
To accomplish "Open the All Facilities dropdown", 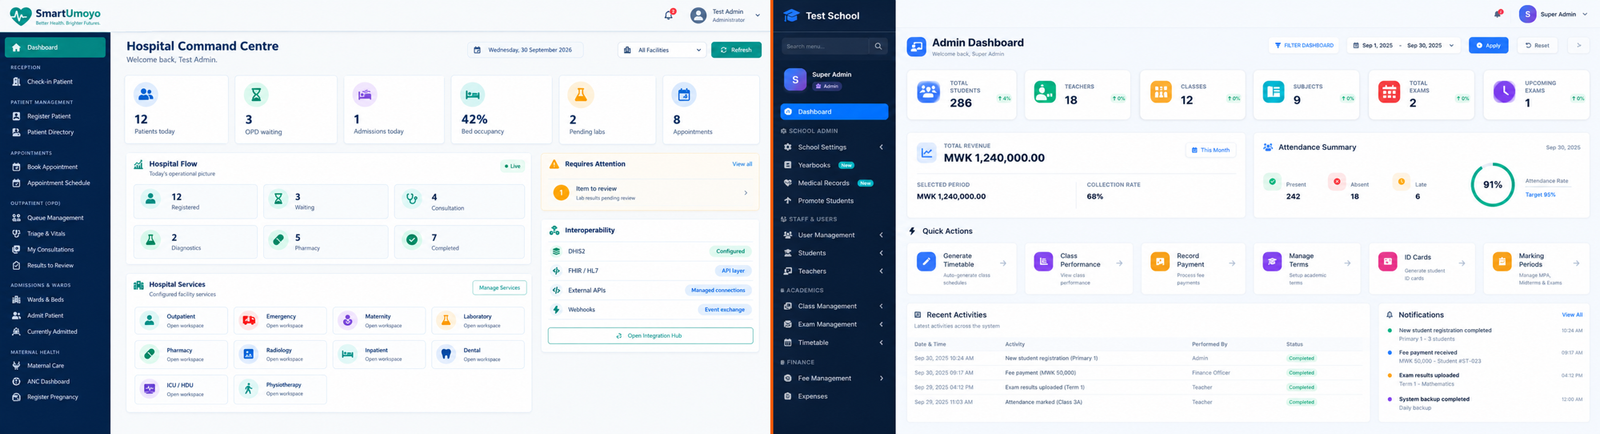I will click(662, 50).
